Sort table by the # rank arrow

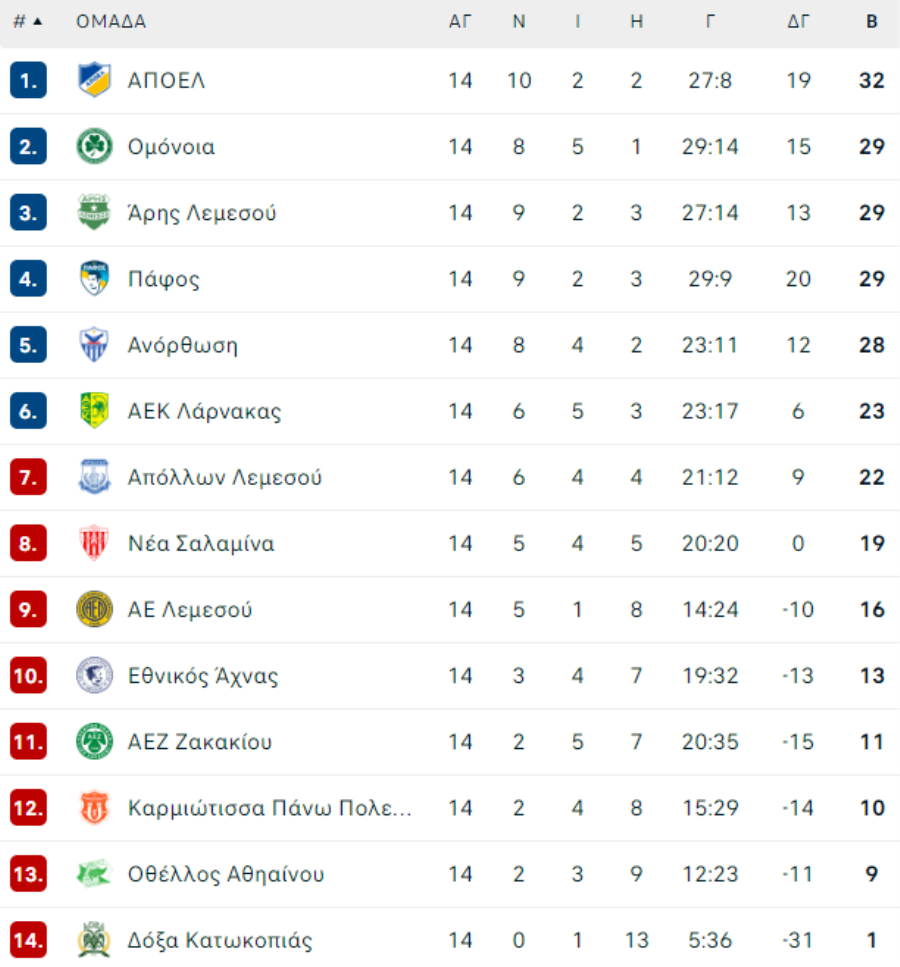28,22
